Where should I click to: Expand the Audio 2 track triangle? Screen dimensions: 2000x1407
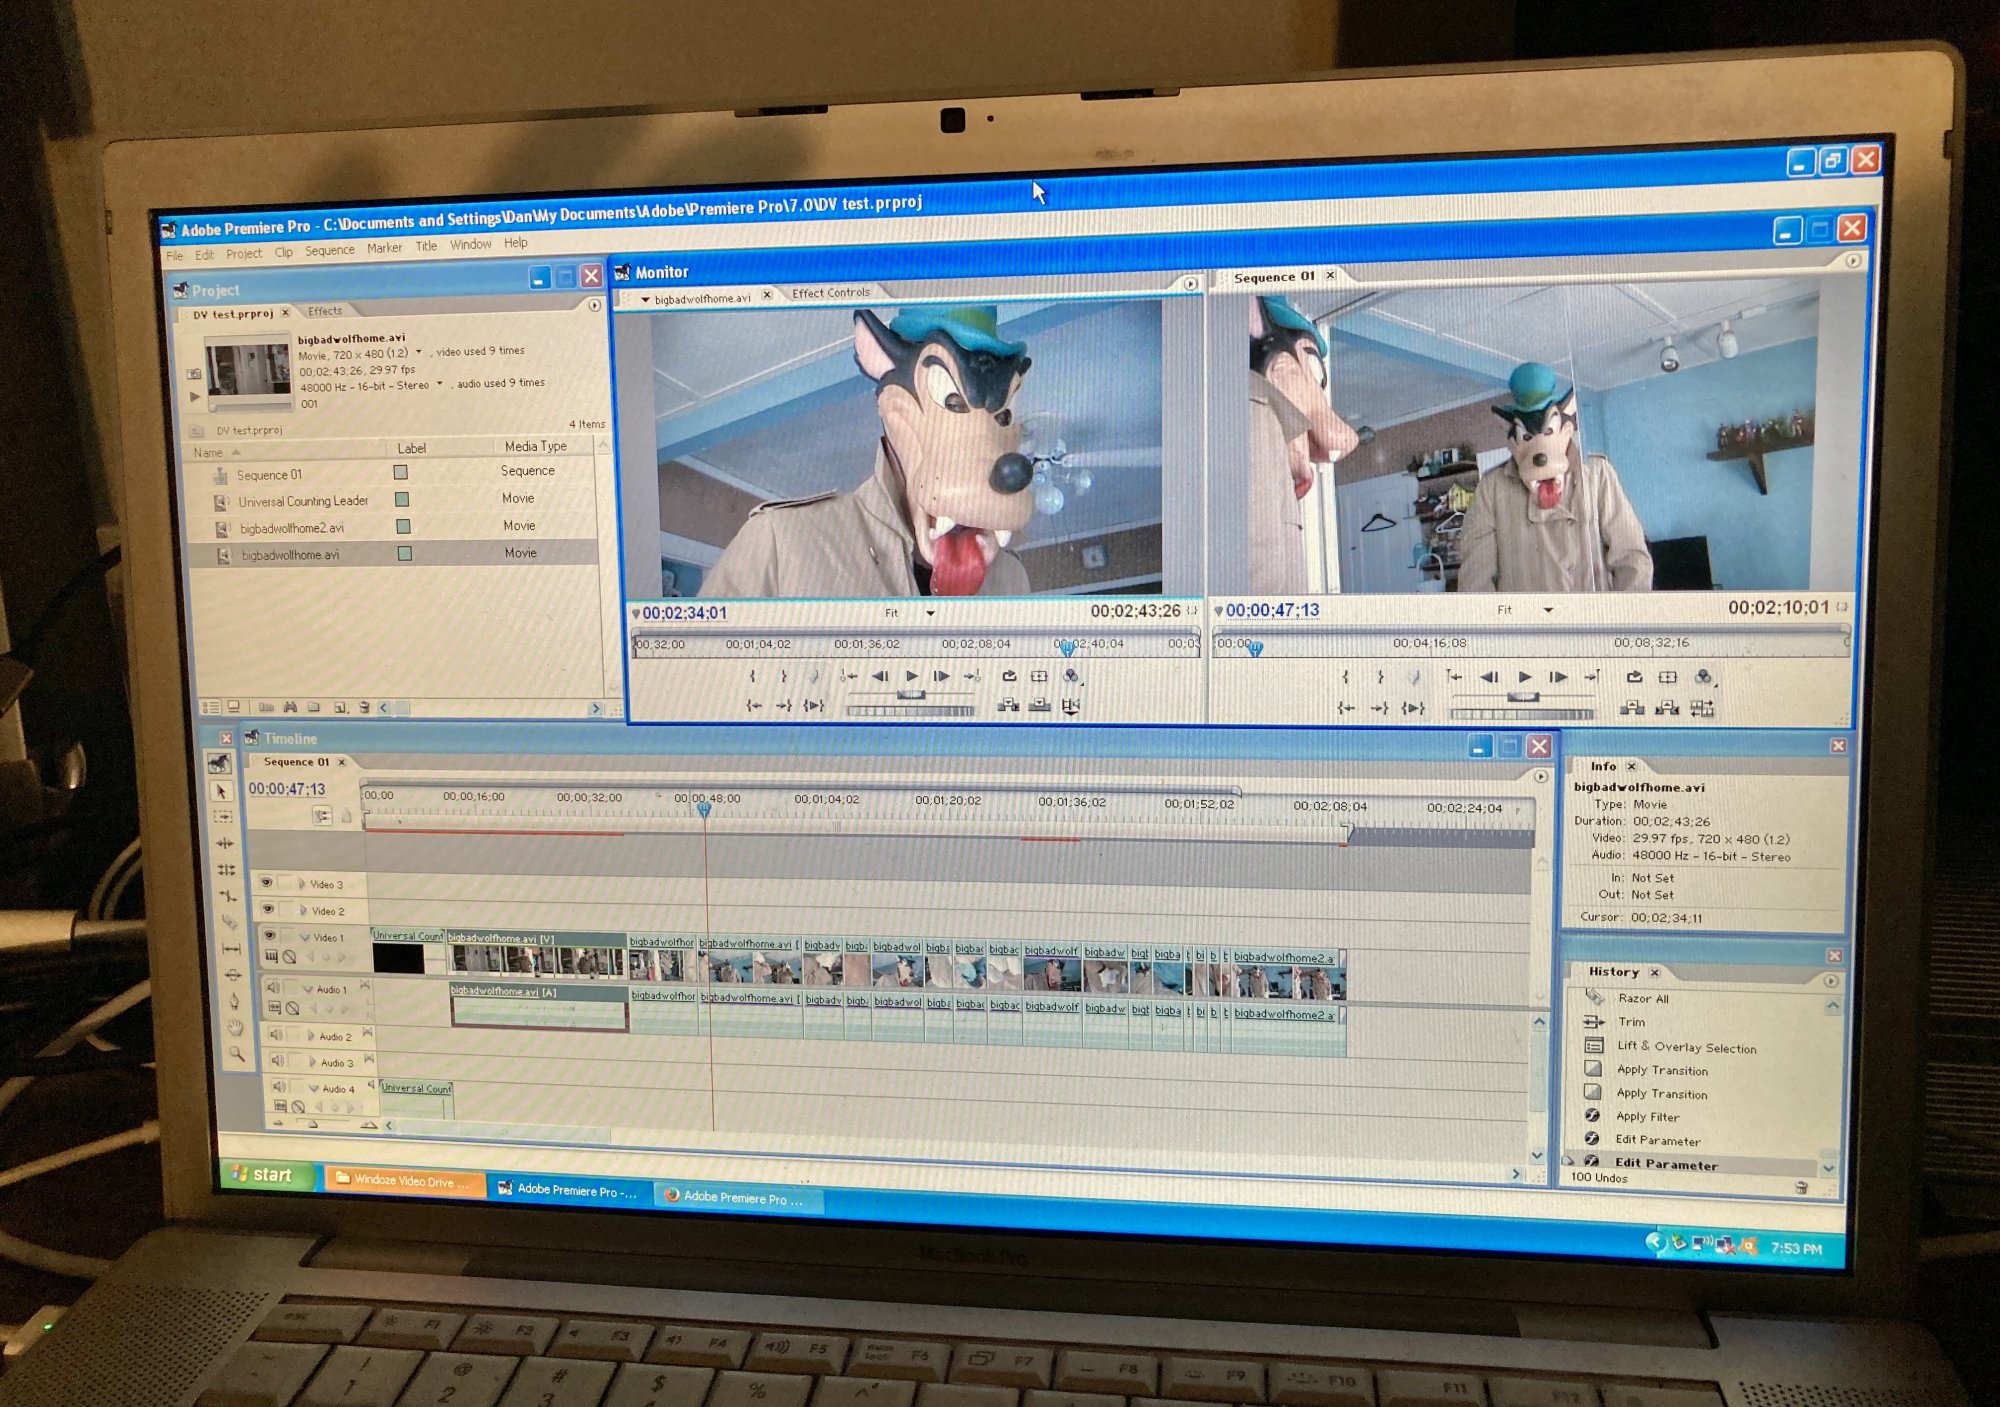coord(311,1036)
